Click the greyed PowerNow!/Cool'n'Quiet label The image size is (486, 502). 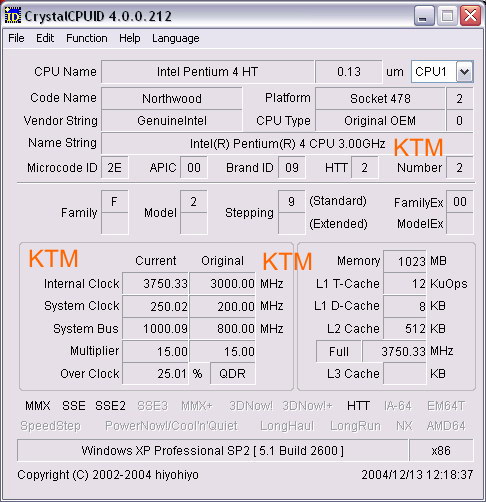(x=171, y=426)
